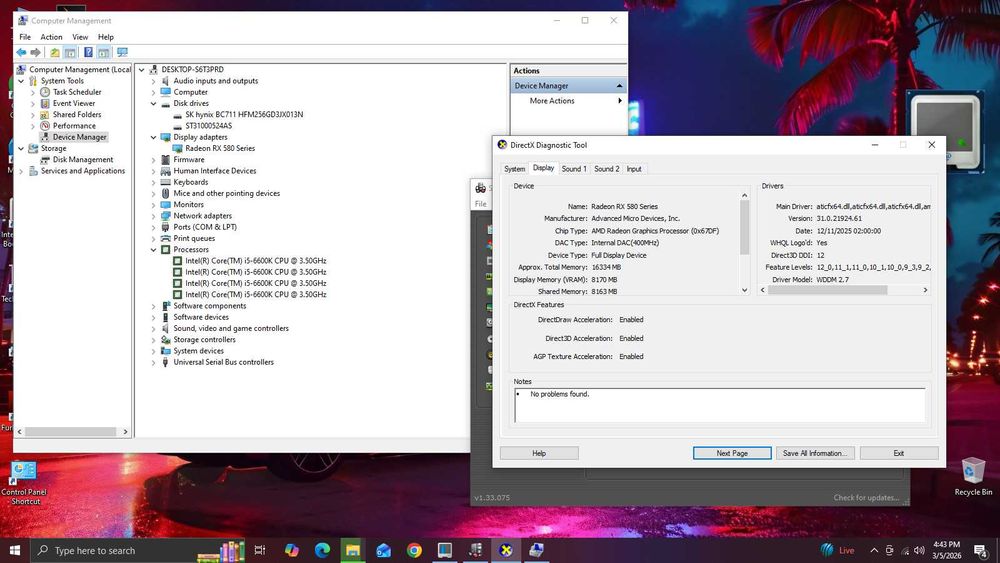This screenshot has width=1000, height=563.
Task: Click the Help button in DirectX Diagnostic Tool
Action: click(539, 453)
